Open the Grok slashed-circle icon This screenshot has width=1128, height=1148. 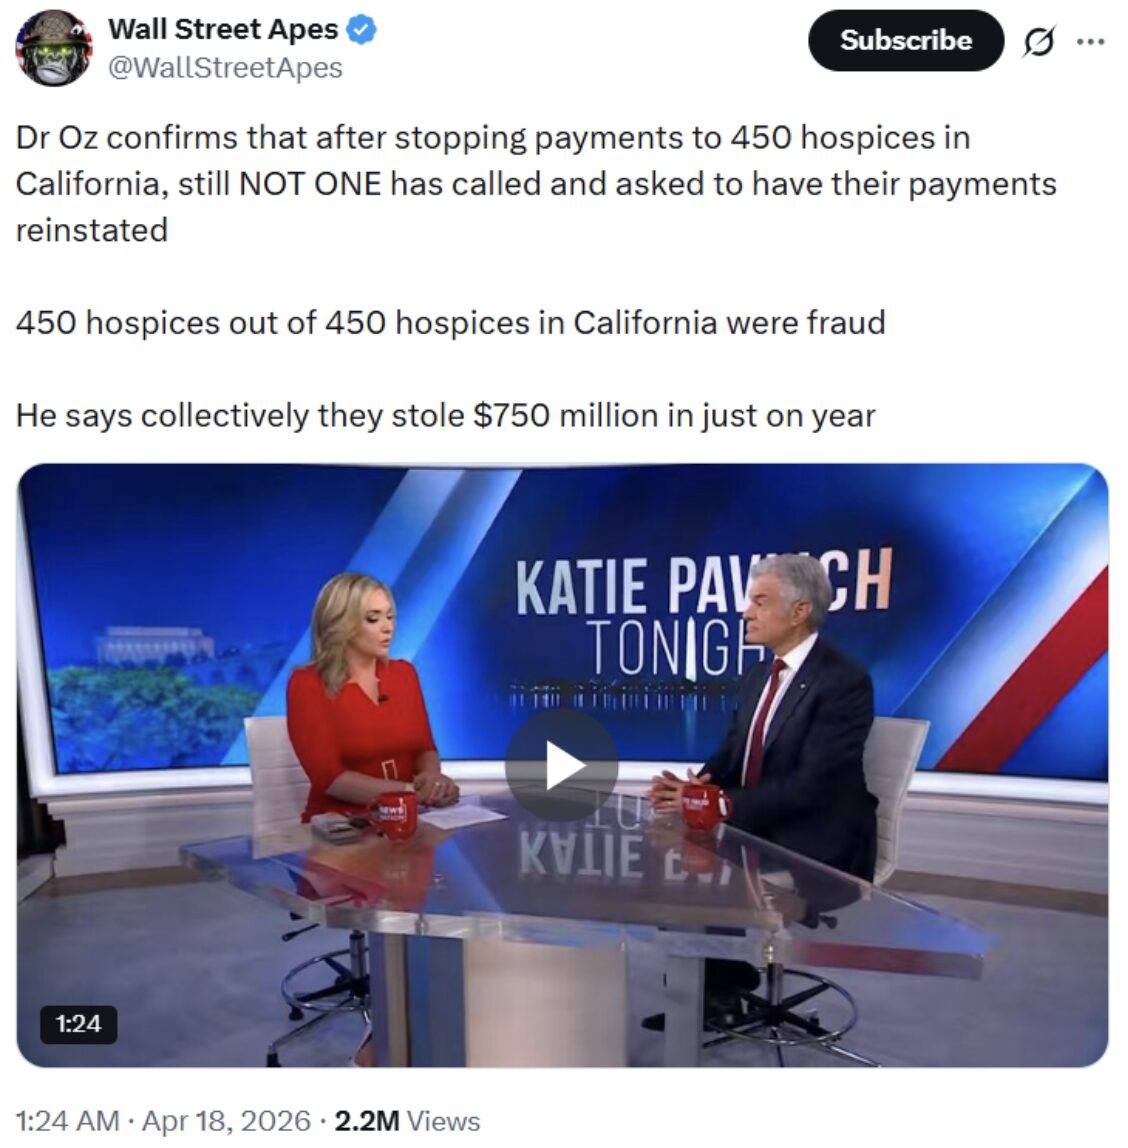pos(1039,42)
